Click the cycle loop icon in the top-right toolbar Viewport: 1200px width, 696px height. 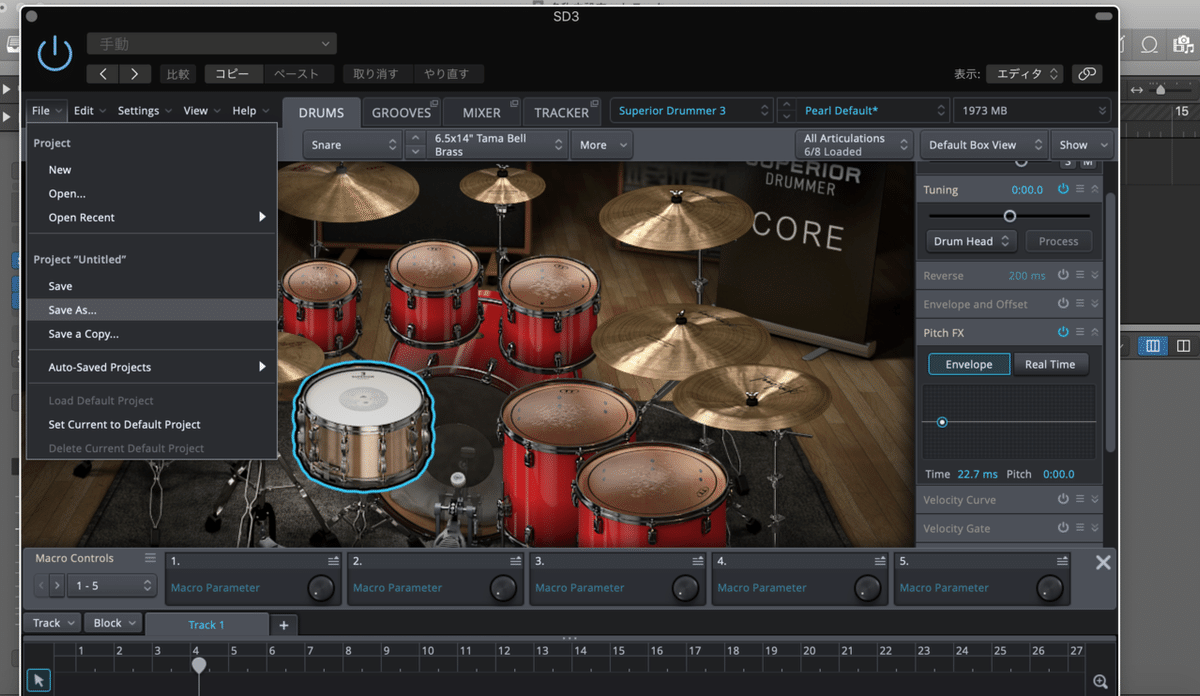(x=1149, y=45)
